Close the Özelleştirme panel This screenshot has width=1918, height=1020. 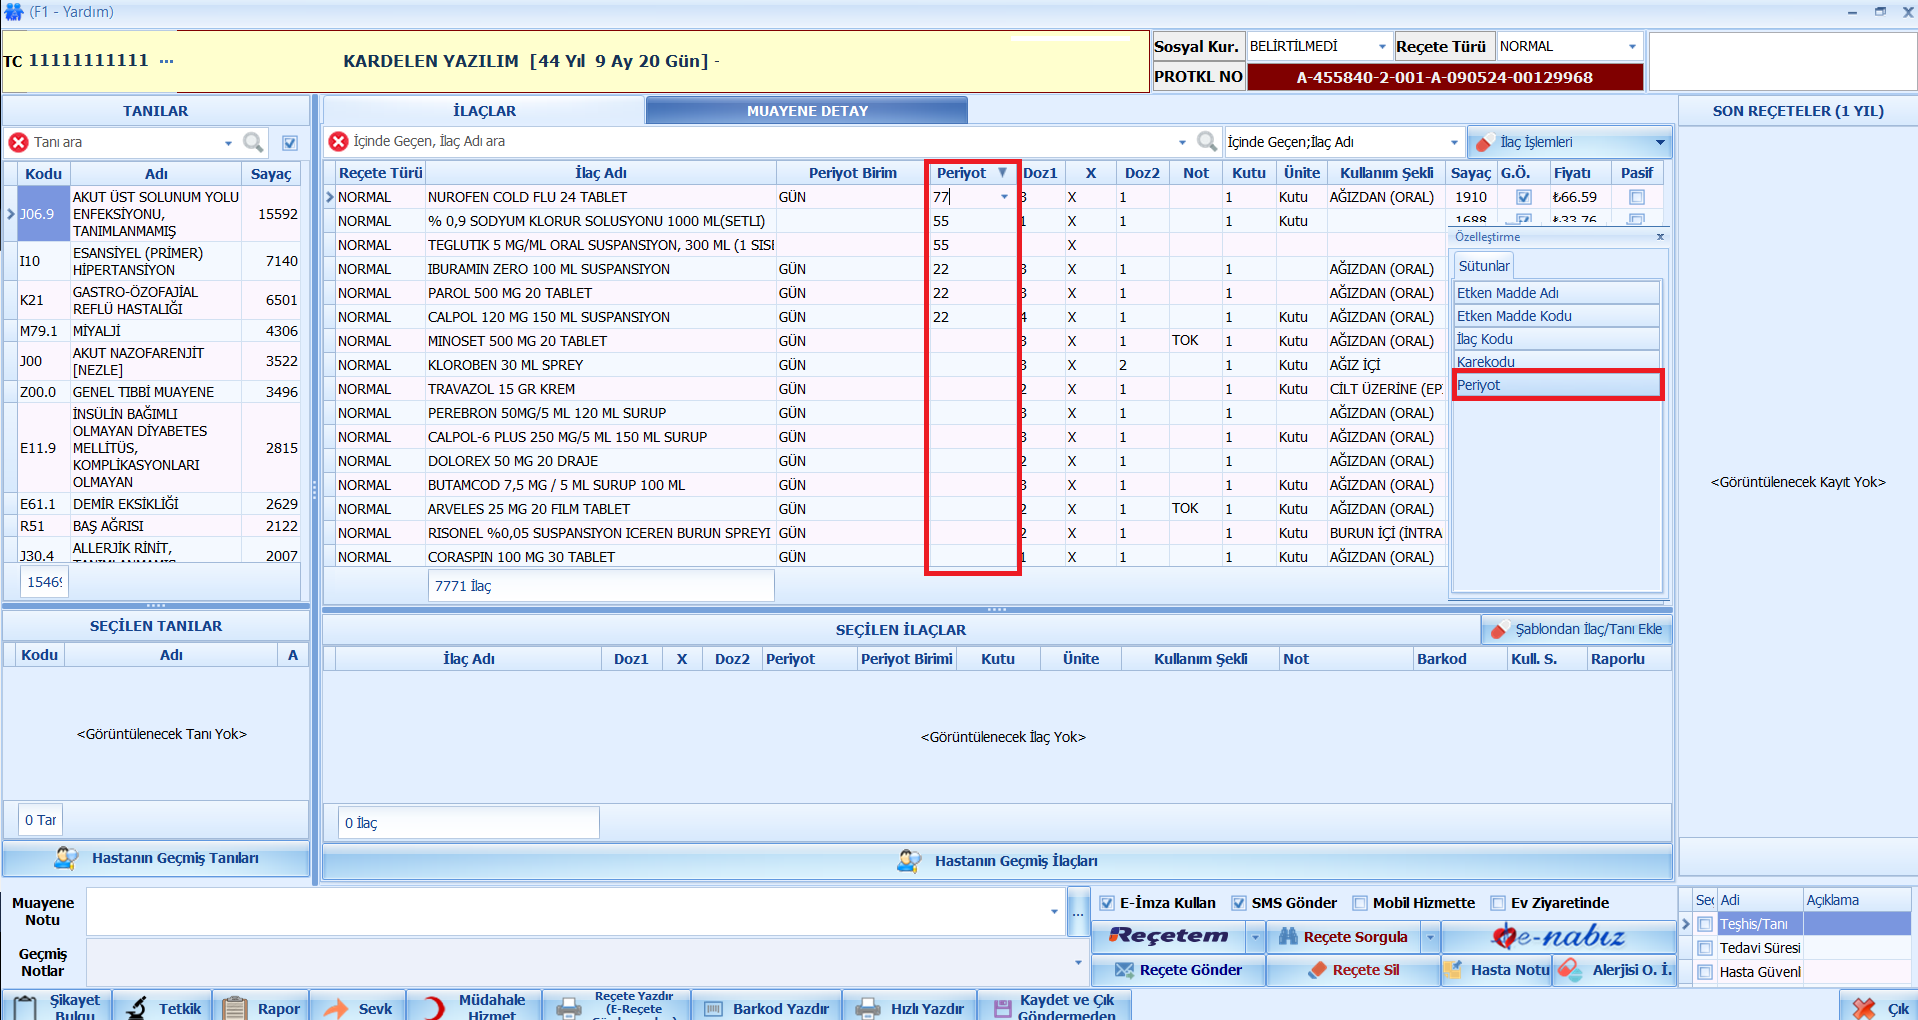pyautogui.click(x=1660, y=237)
